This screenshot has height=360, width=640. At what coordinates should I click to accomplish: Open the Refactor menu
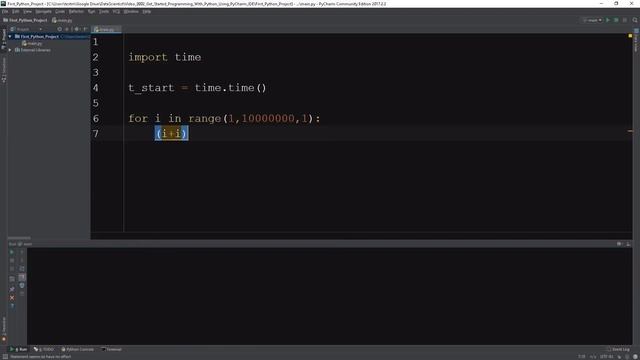tap(76, 11)
